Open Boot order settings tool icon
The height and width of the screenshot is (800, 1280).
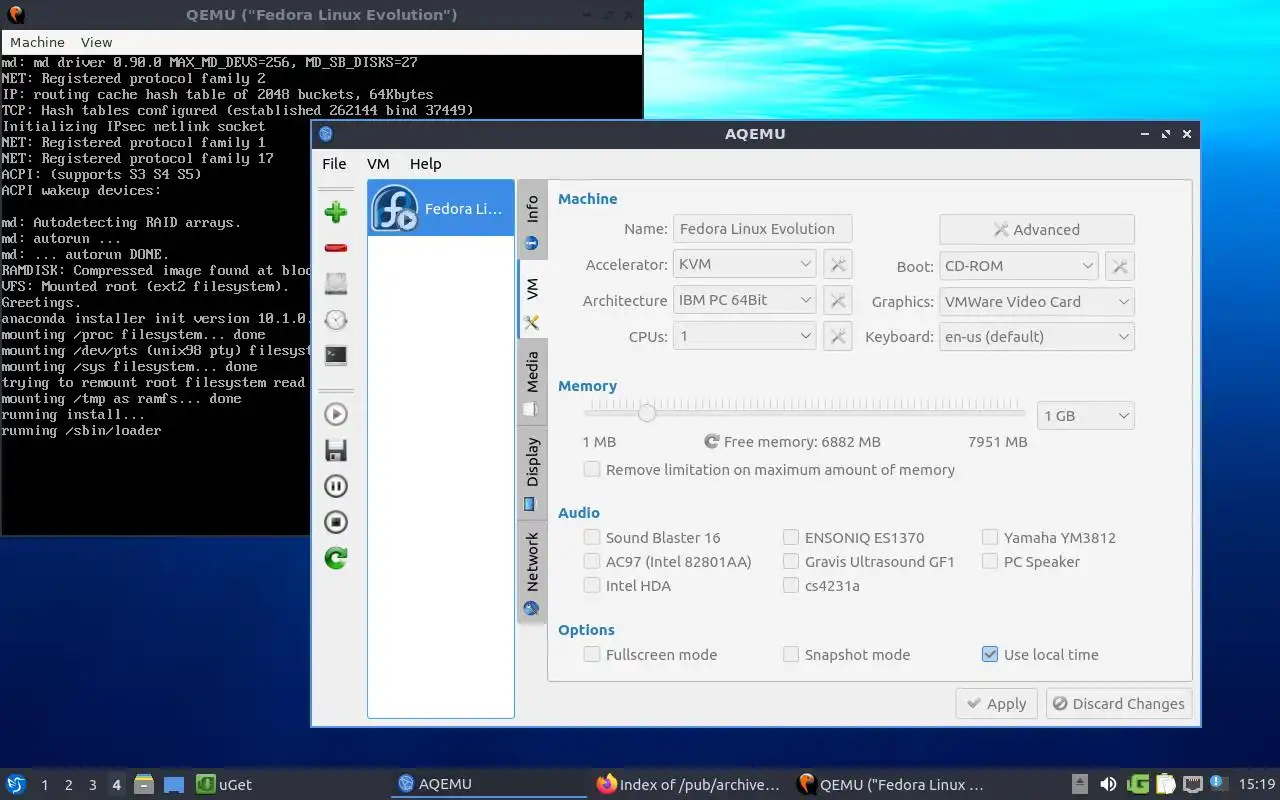pyautogui.click(x=1120, y=266)
